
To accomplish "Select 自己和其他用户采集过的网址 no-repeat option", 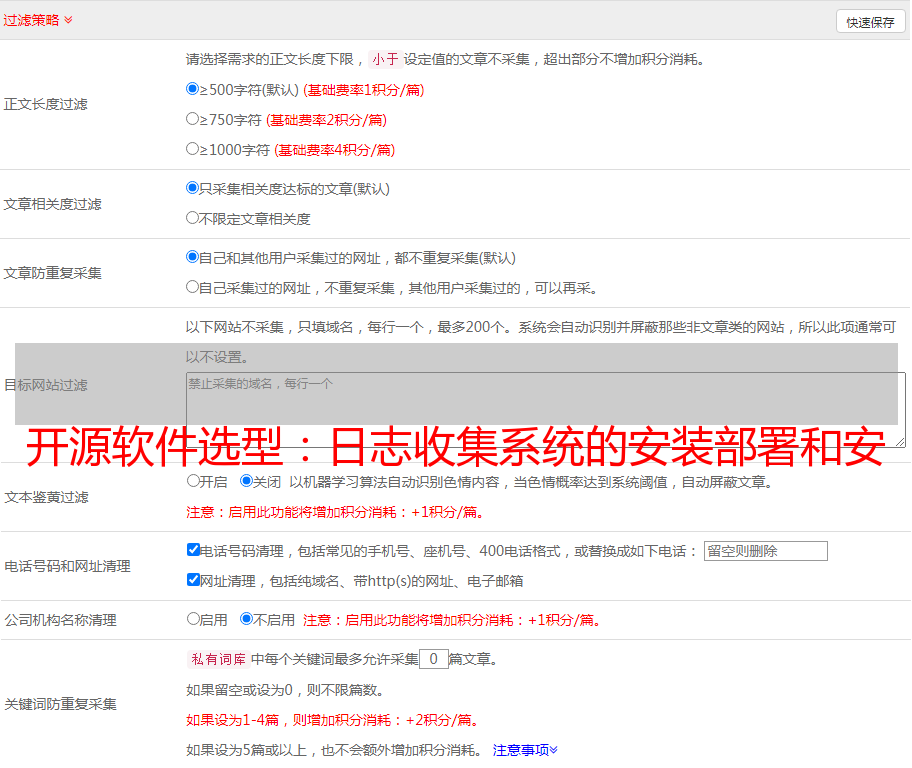I will coord(193,257).
